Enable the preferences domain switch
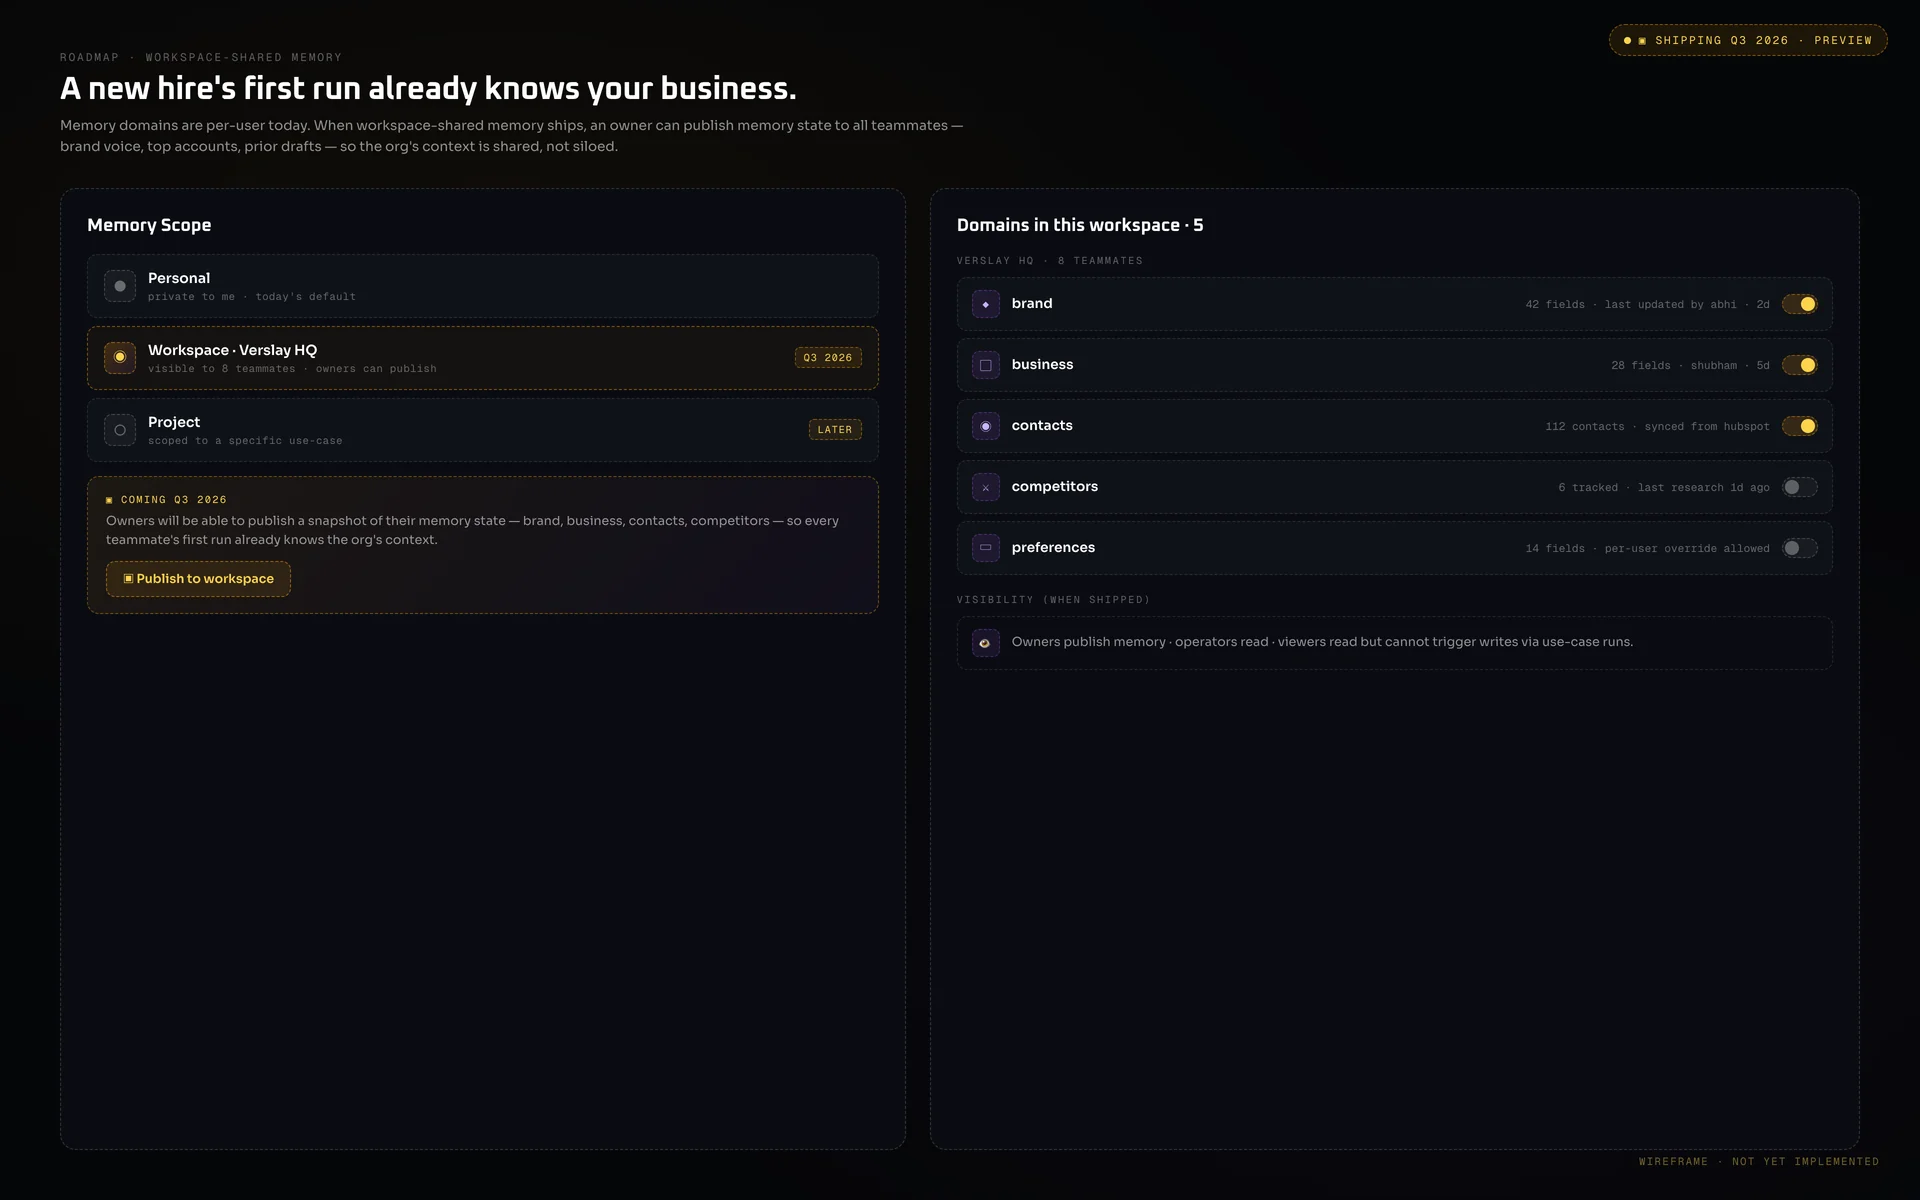This screenshot has width=1920, height=1200. click(x=1799, y=548)
